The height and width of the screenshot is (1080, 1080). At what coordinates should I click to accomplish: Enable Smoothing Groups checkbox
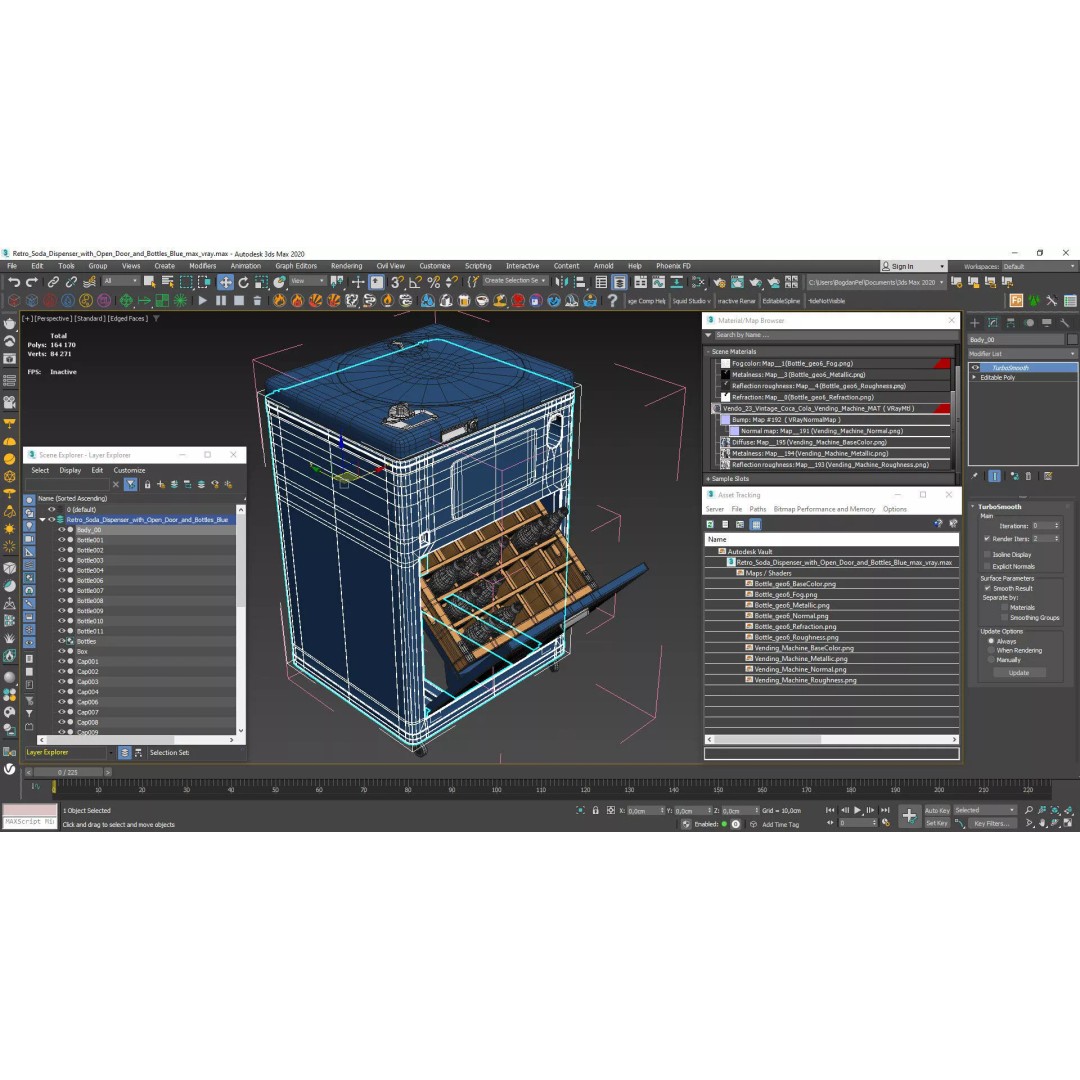pyautogui.click(x=1004, y=617)
